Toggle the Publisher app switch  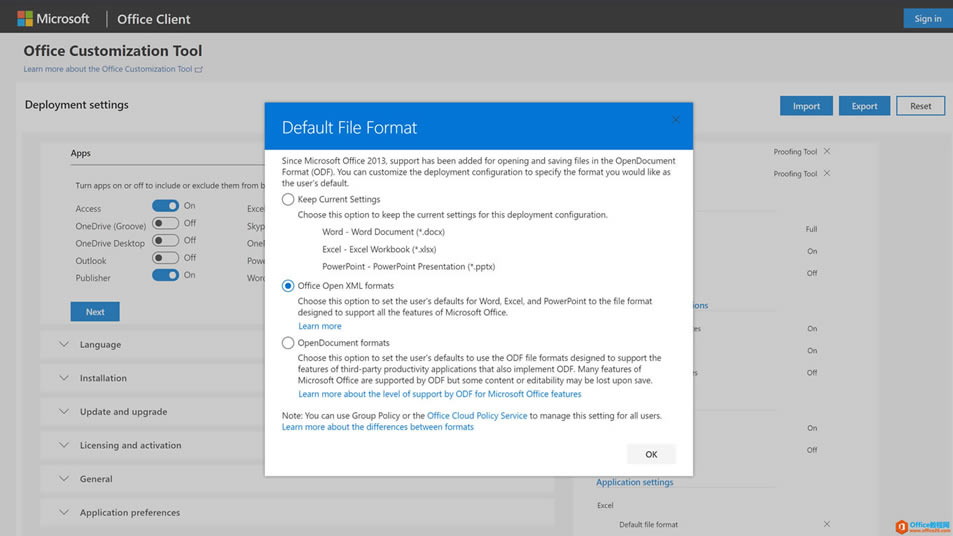pyautogui.click(x=165, y=275)
